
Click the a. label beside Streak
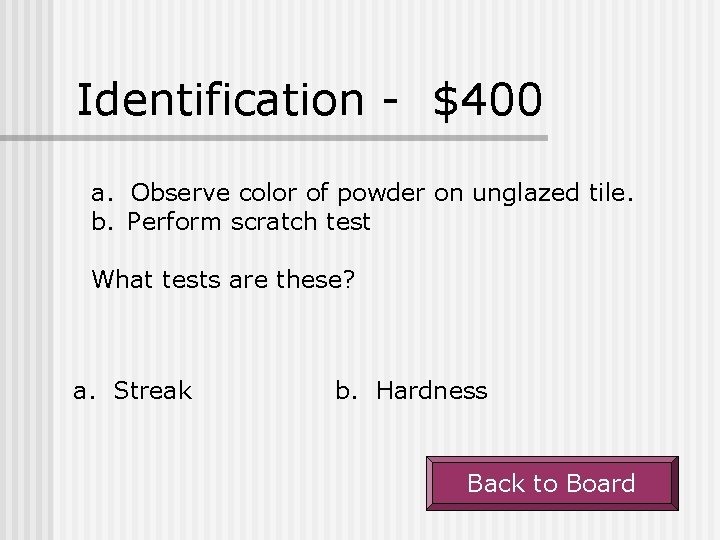[x=84, y=392]
